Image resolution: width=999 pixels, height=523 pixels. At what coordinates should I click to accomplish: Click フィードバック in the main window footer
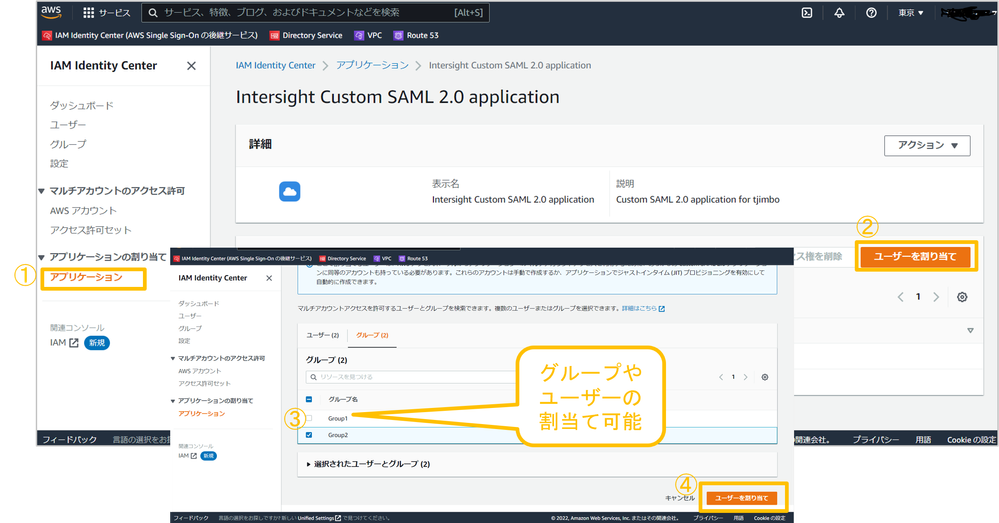pyautogui.click(x=69, y=440)
